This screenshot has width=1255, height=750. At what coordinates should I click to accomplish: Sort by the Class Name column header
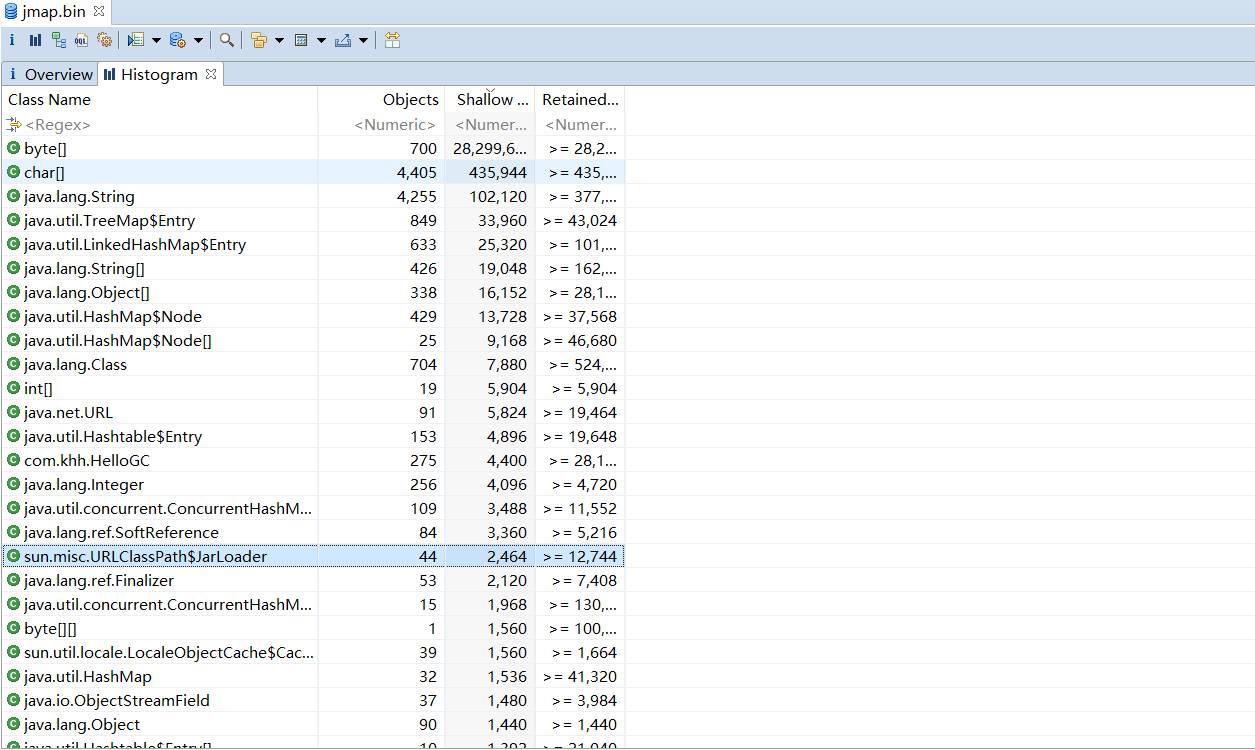(50, 99)
